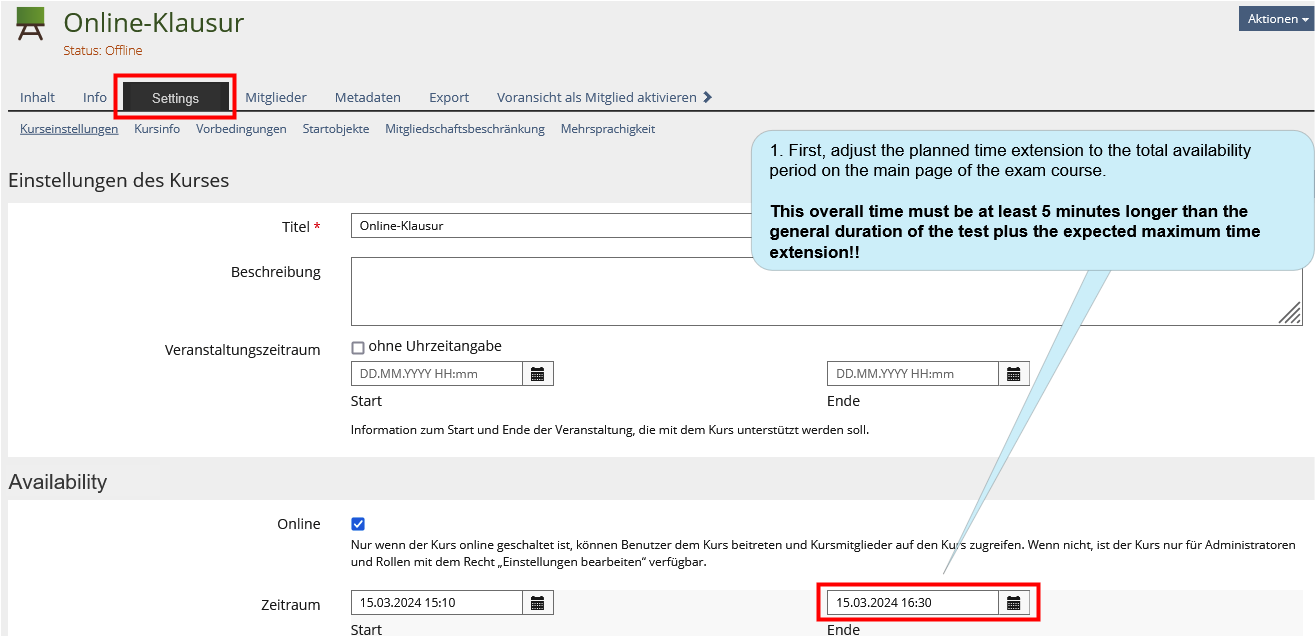The width and height of the screenshot is (1315, 636).
Task: Switch to the Settings tab
Action: 175,98
